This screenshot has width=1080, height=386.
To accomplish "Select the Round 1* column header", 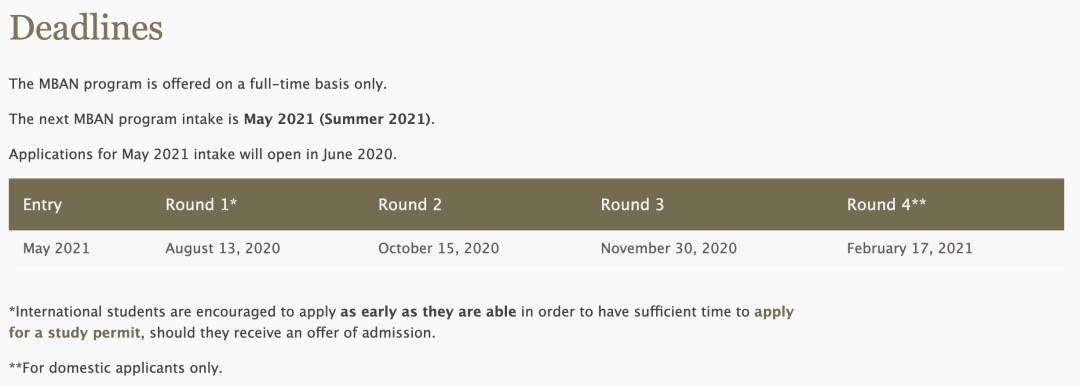I will [201, 205].
